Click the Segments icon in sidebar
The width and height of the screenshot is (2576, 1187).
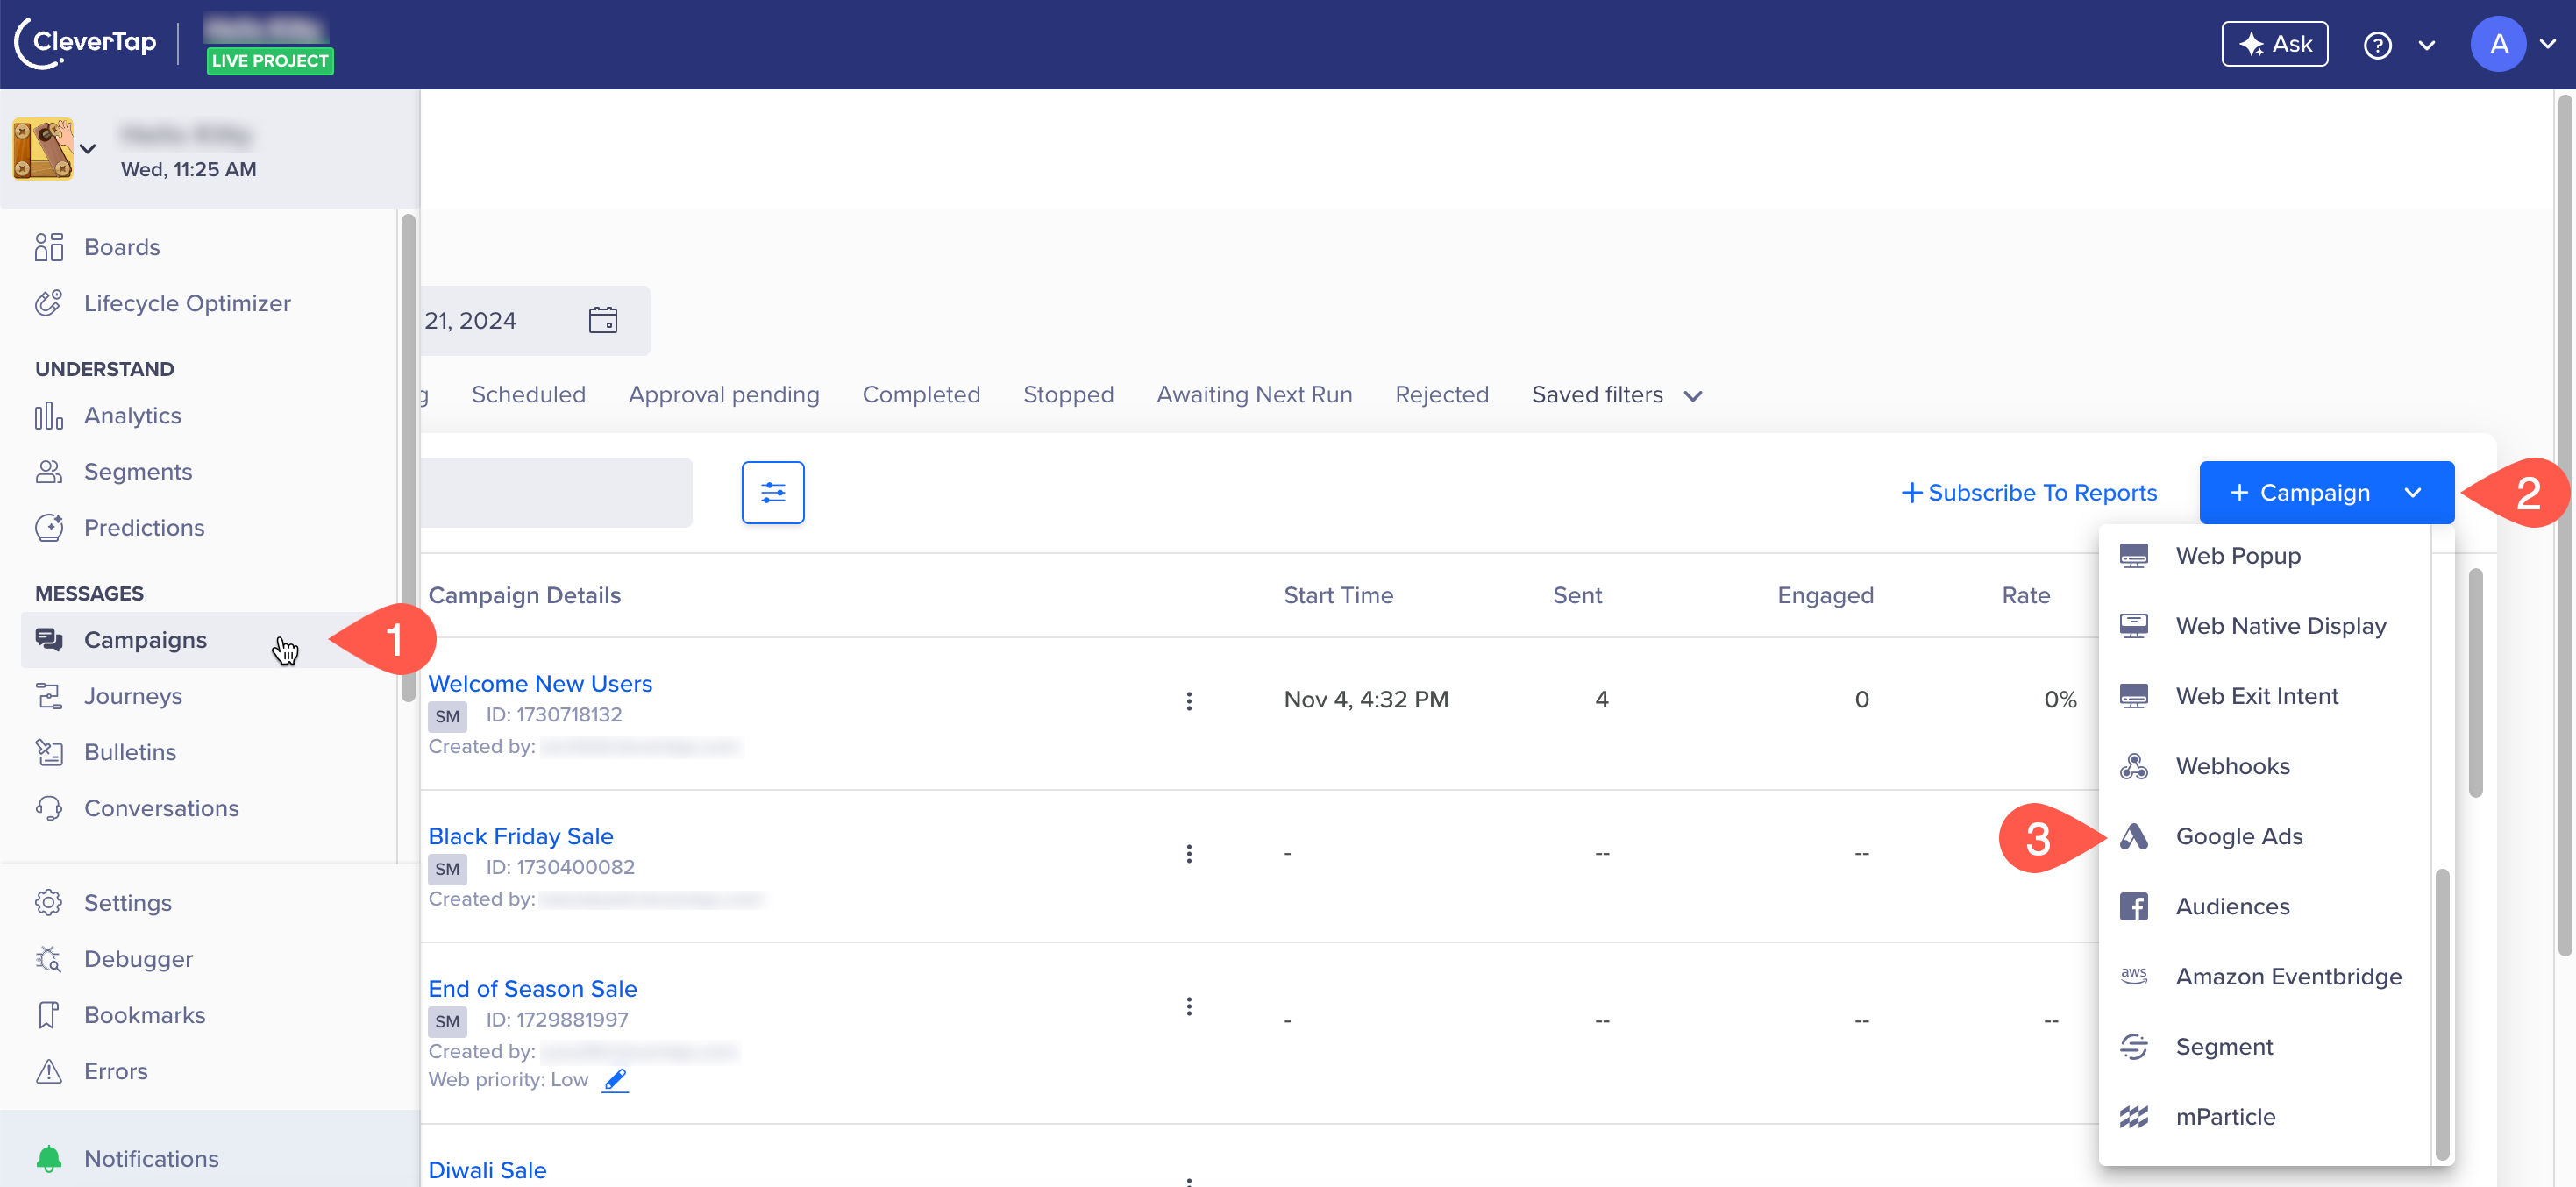[x=49, y=471]
